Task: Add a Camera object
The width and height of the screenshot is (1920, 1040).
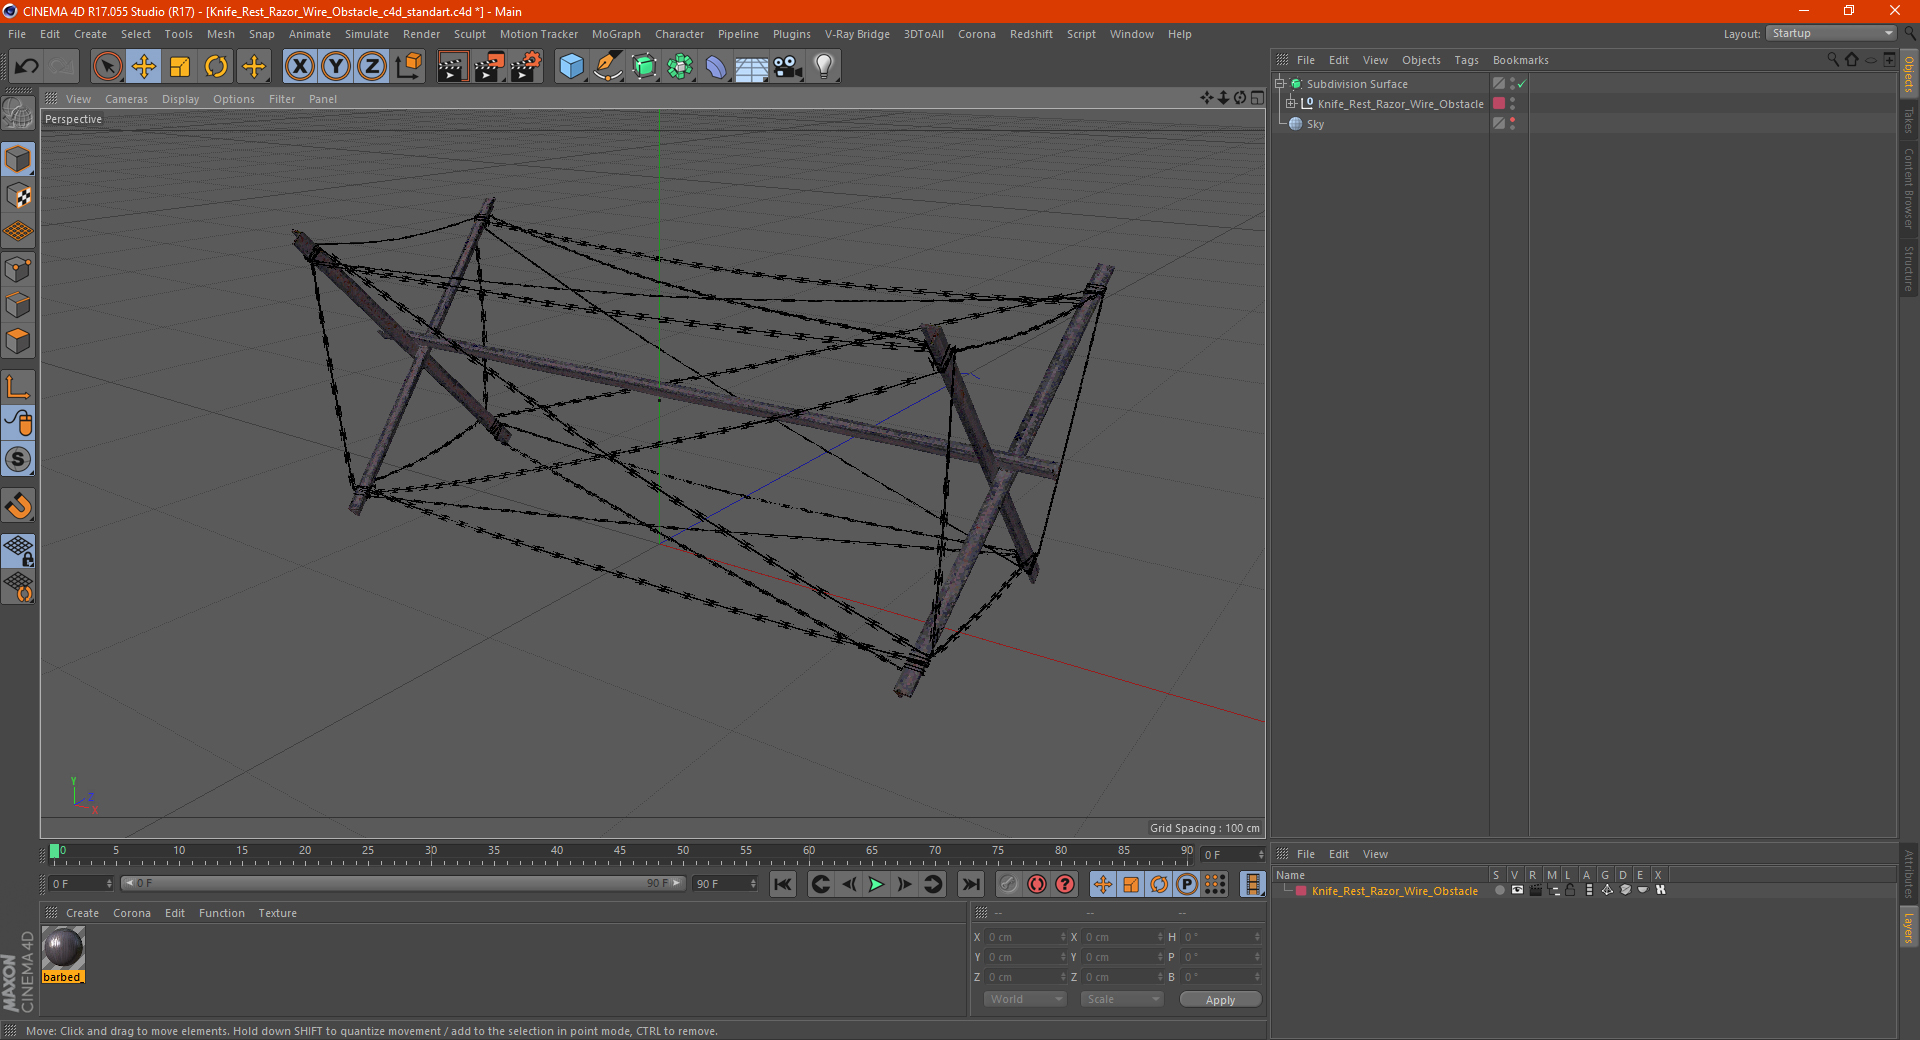Action: coord(787,67)
